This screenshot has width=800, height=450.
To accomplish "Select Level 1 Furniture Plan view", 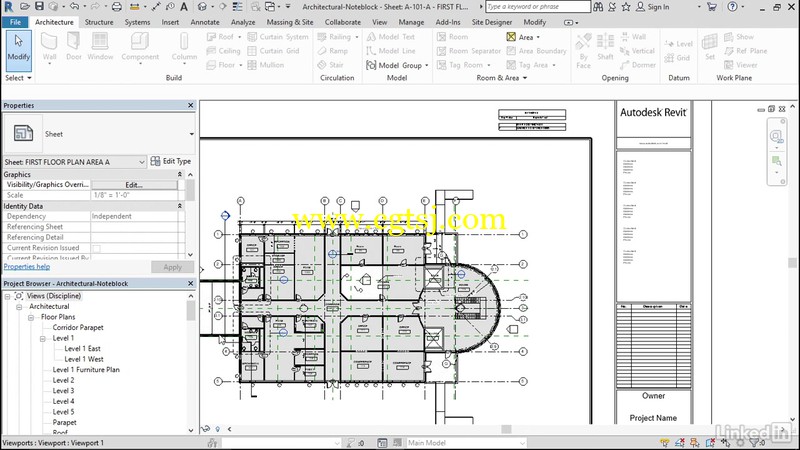I will [x=86, y=370].
